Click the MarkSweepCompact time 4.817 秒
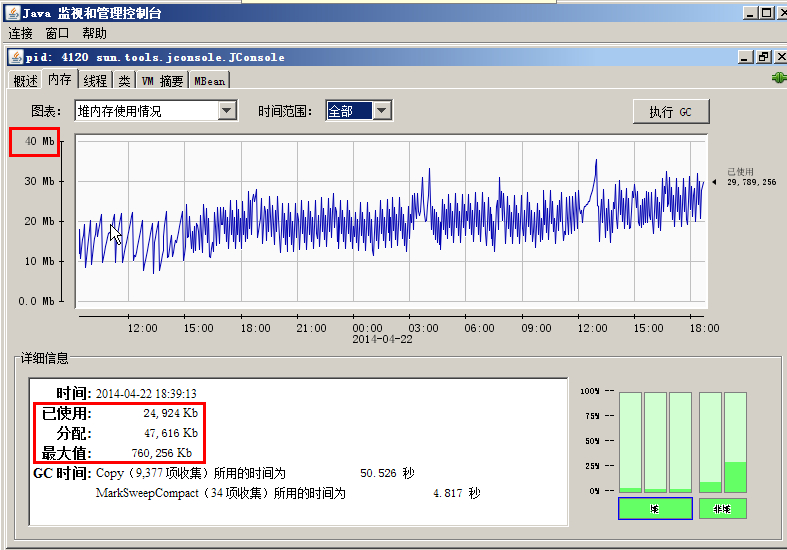This screenshot has width=787, height=550. click(x=457, y=493)
